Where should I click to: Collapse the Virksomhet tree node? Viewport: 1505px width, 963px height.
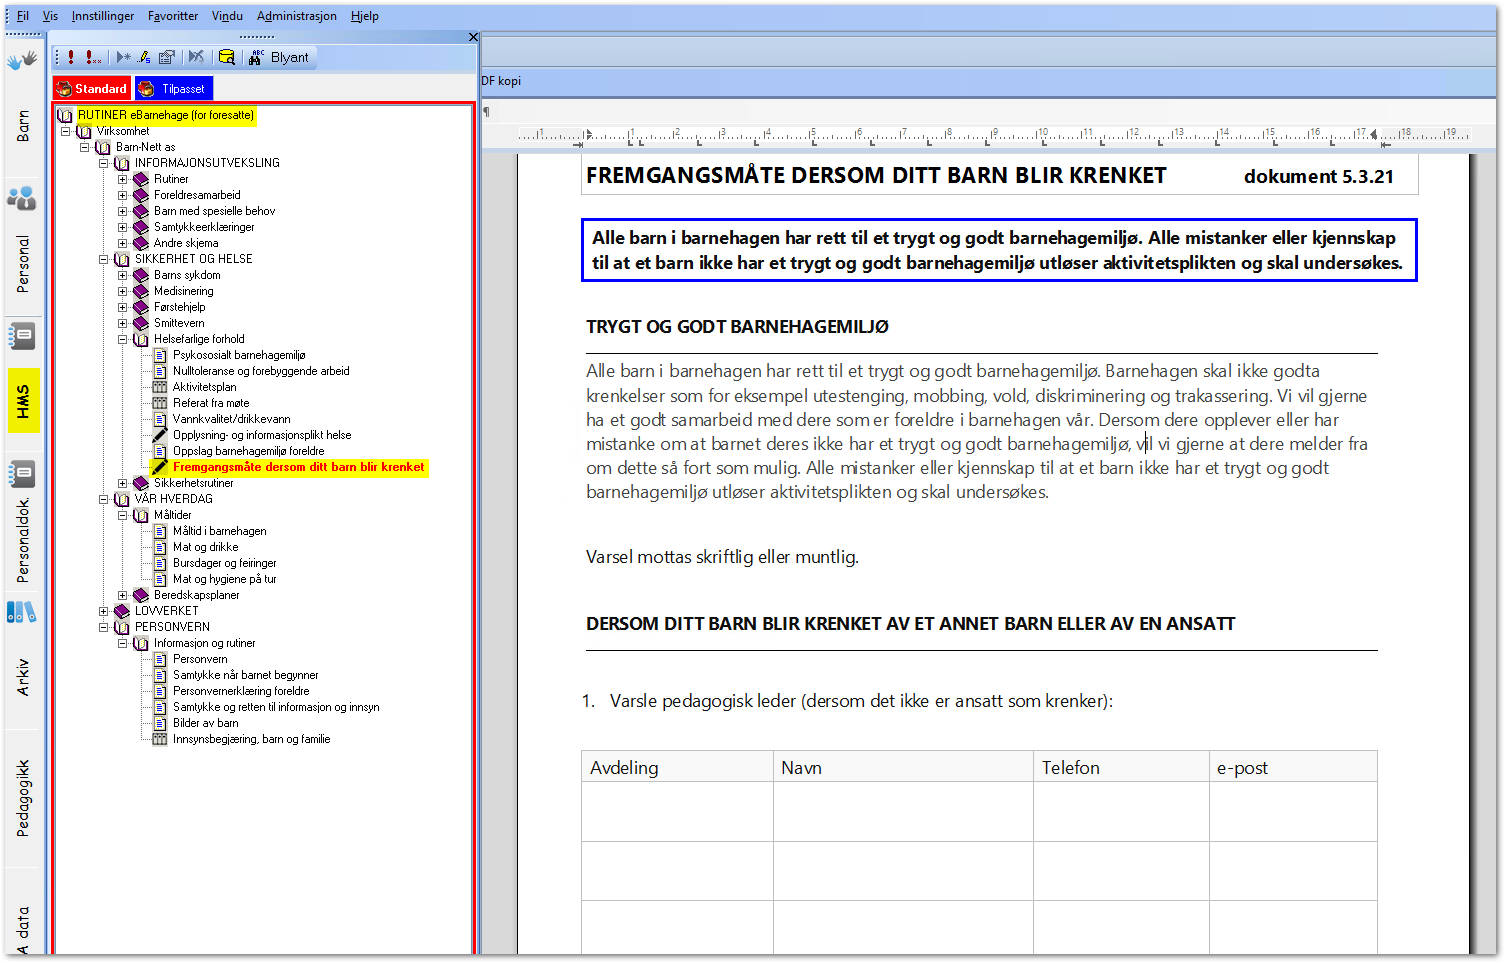[66, 131]
